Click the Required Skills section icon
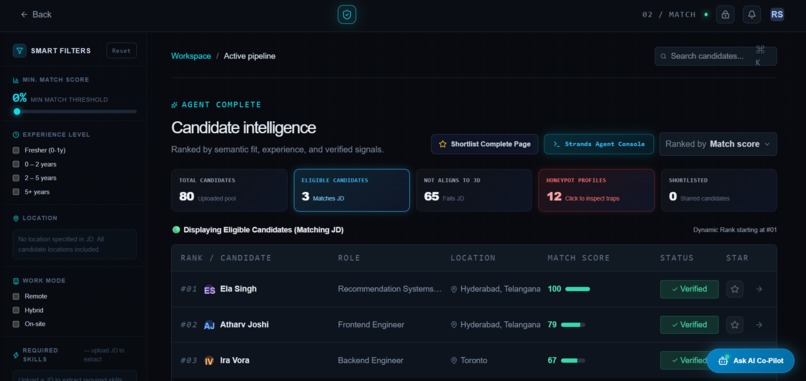806x381 pixels. [x=16, y=354]
